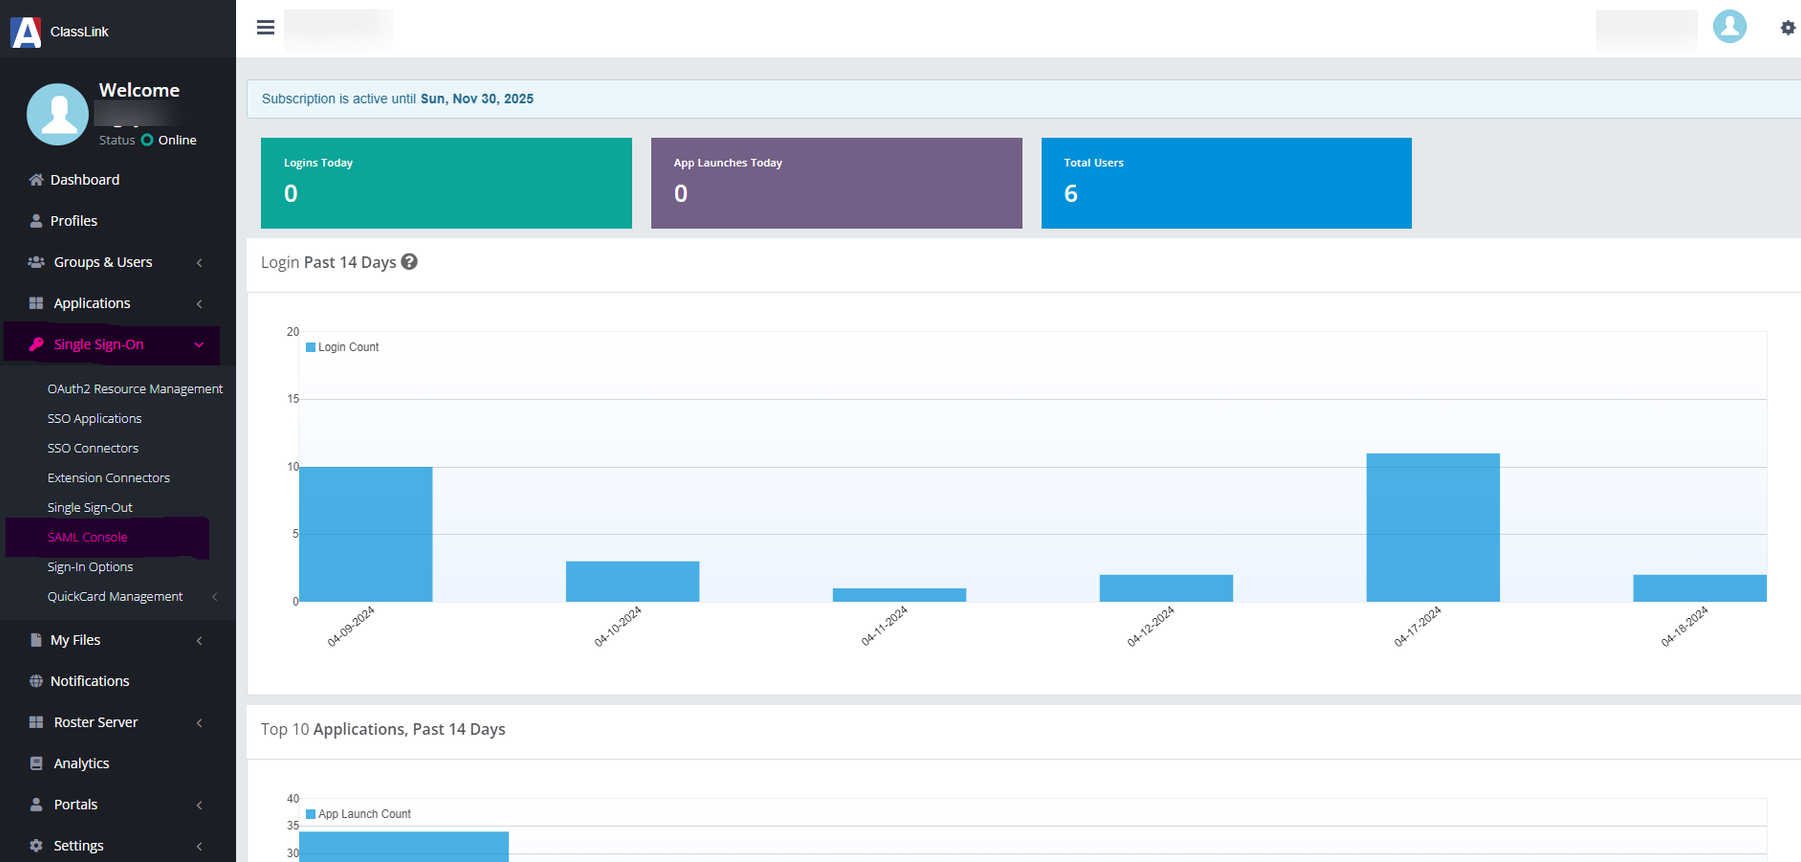Screen dimensions: 1801x862
Task: Click the My Files document icon
Action: click(x=36, y=640)
